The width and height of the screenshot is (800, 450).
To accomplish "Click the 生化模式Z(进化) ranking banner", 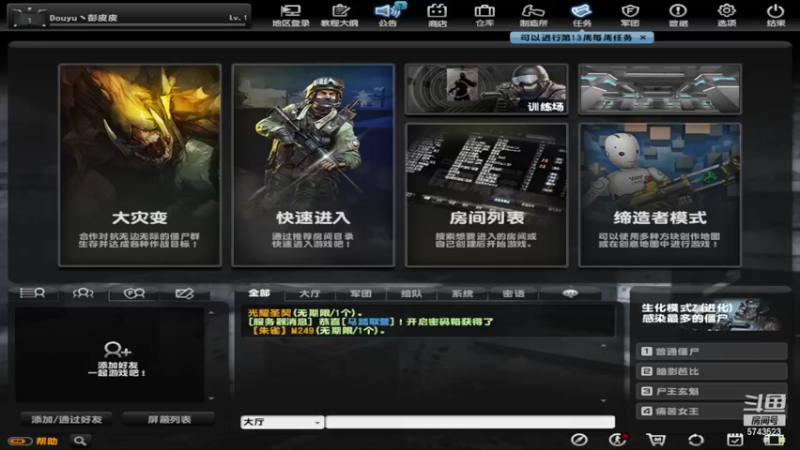I will pos(709,315).
